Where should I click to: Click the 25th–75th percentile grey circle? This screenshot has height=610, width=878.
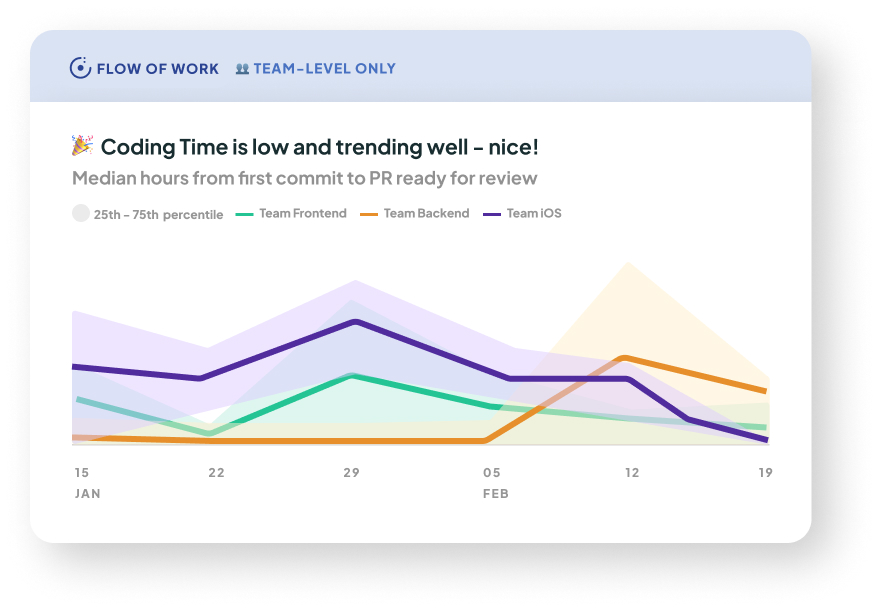click(81, 213)
